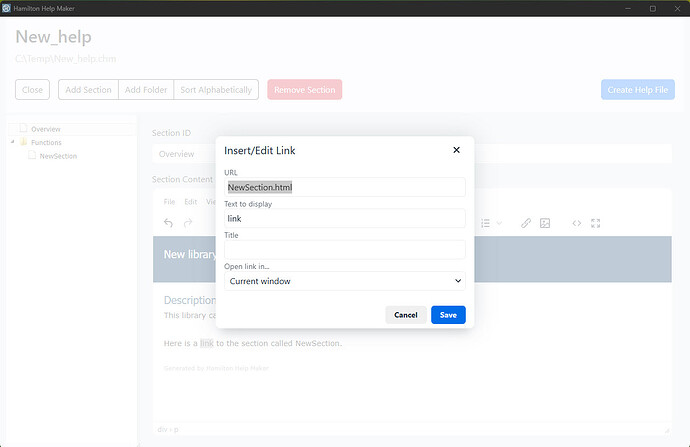The image size is (690, 447).
Task: Open the Edit menu in editor
Action: pos(191,202)
